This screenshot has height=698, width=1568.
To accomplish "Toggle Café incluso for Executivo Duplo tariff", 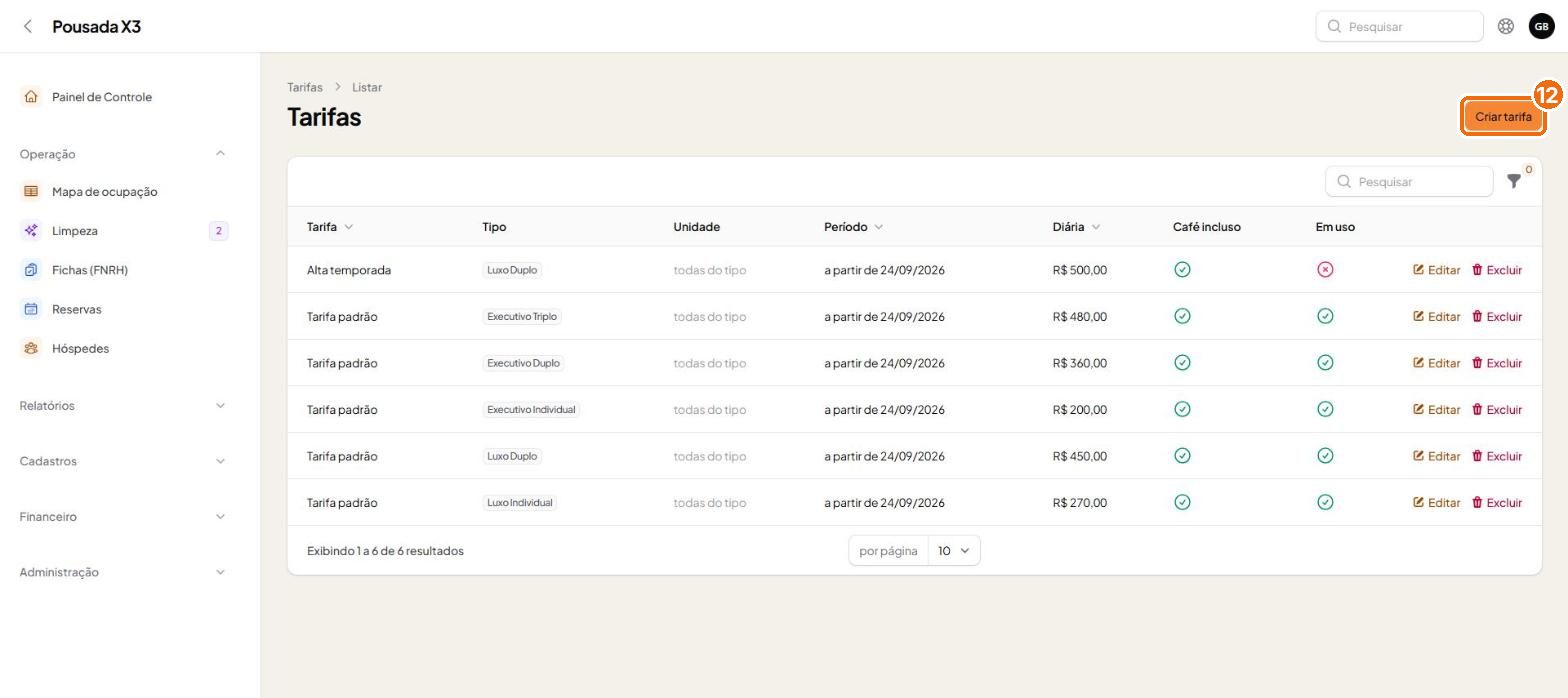I will [x=1182, y=363].
